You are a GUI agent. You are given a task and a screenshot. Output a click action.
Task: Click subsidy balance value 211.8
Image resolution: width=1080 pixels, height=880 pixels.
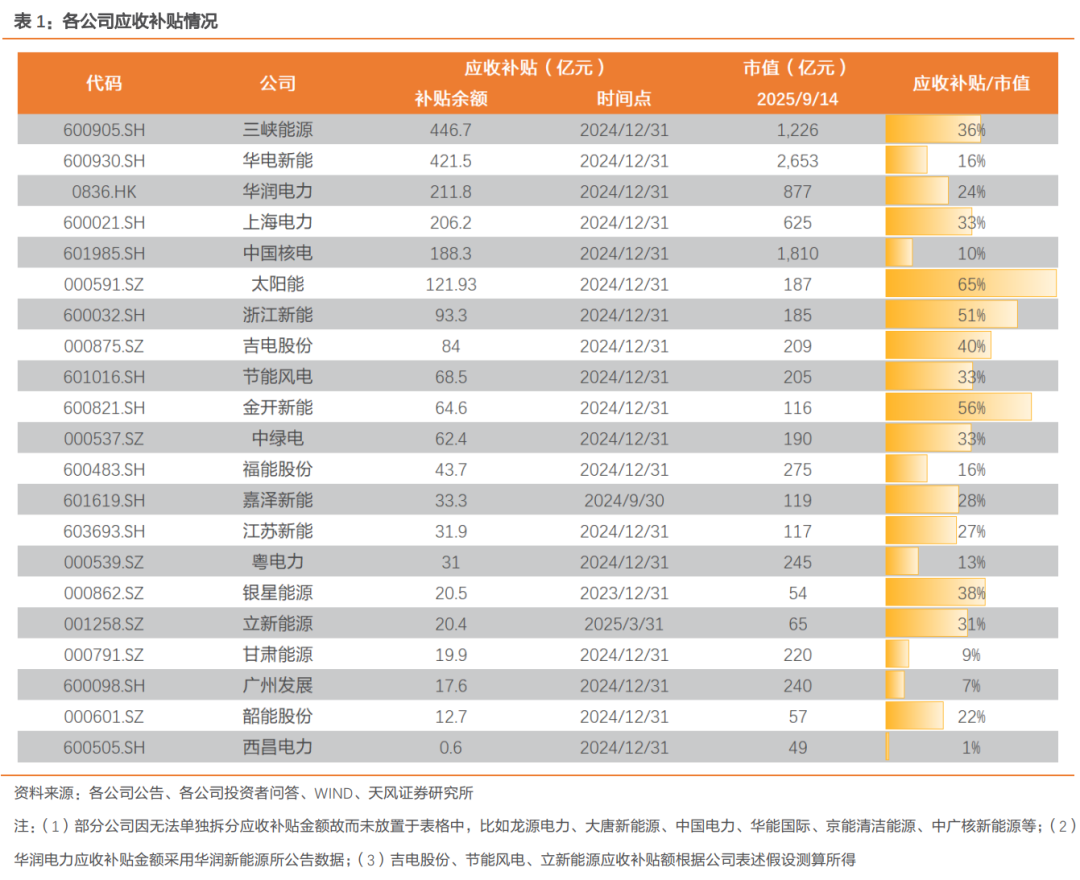tap(451, 192)
